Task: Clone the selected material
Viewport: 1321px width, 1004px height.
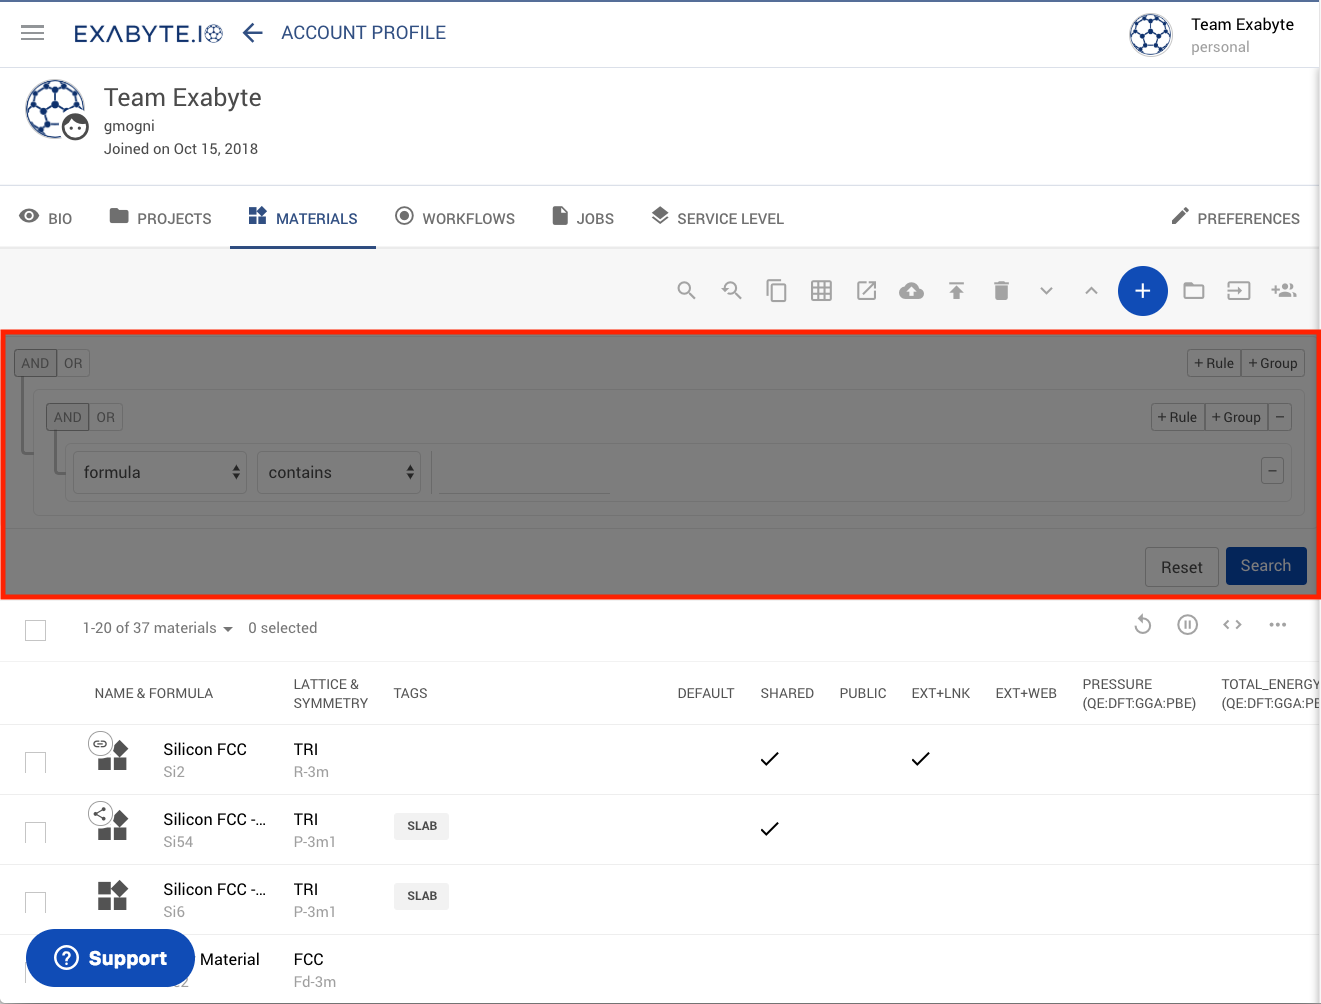Action: (x=776, y=290)
